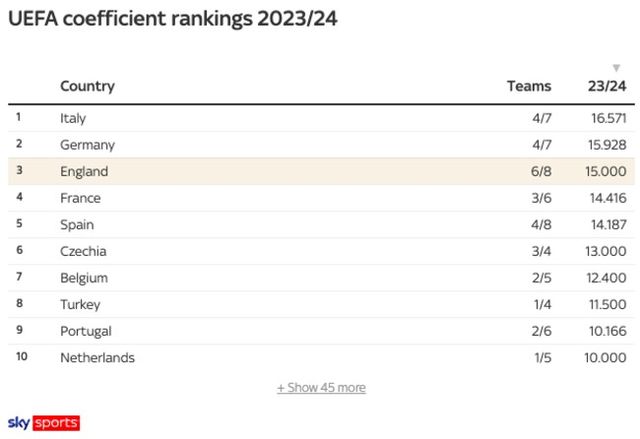Click the UEFA coefficient rankings title
Image resolution: width=640 pixels, height=439 pixels.
(172, 18)
